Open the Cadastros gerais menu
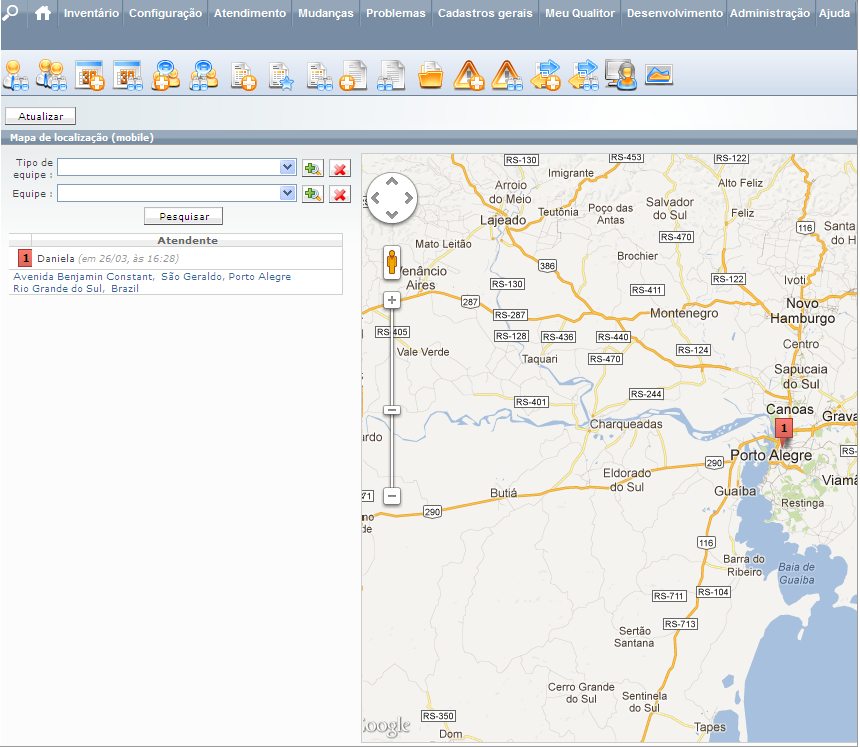Image resolution: width=860 pixels, height=747 pixels. tap(485, 14)
